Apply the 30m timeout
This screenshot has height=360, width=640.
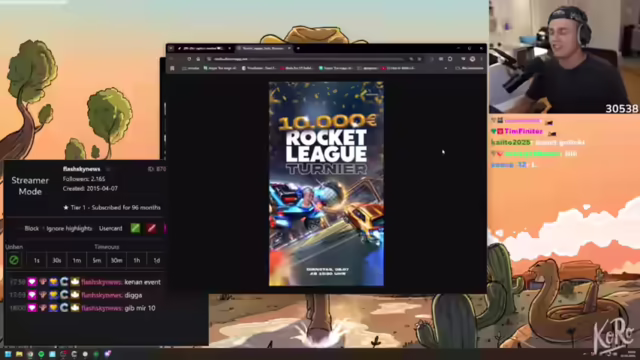click(x=116, y=260)
